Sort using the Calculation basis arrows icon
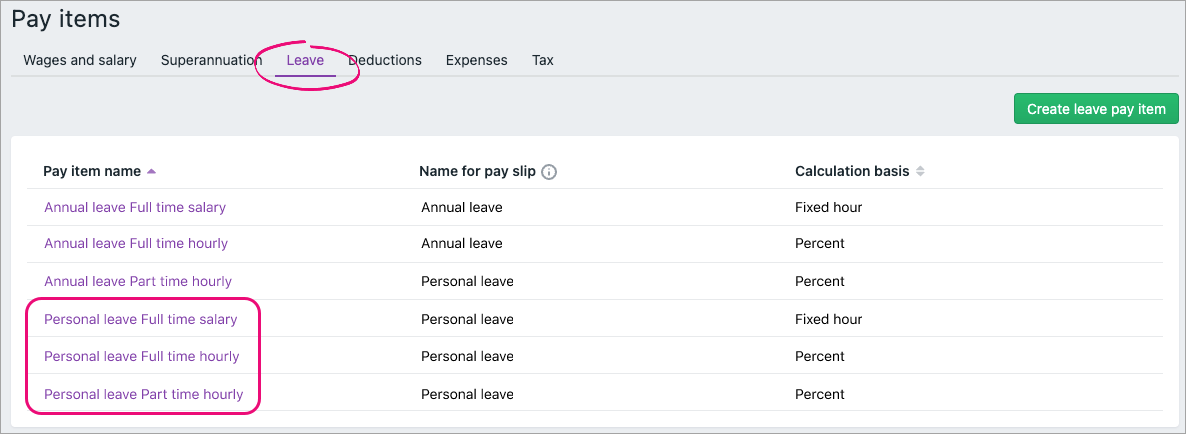 tap(920, 171)
